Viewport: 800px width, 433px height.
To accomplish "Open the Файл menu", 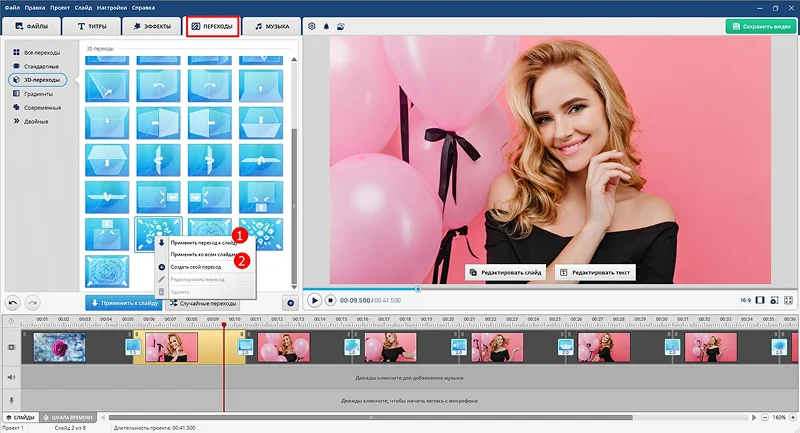I will 12,8.
